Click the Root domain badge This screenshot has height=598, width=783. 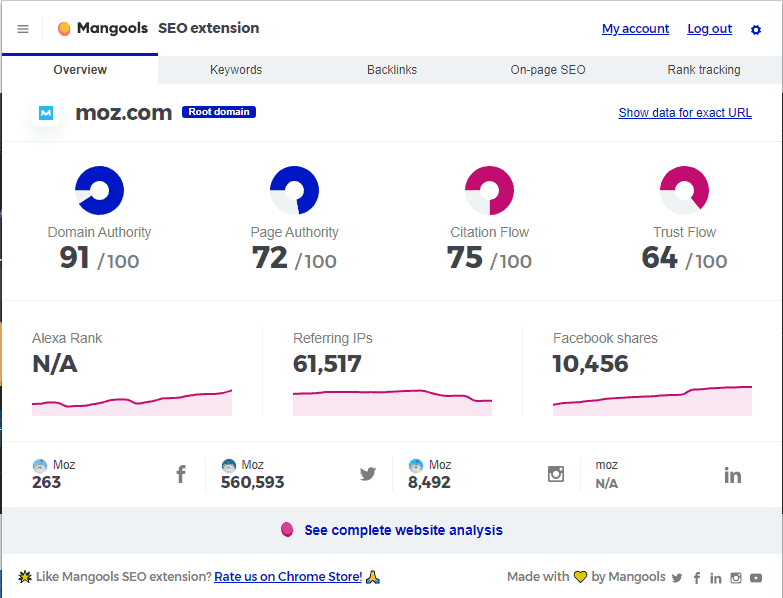tap(219, 112)
